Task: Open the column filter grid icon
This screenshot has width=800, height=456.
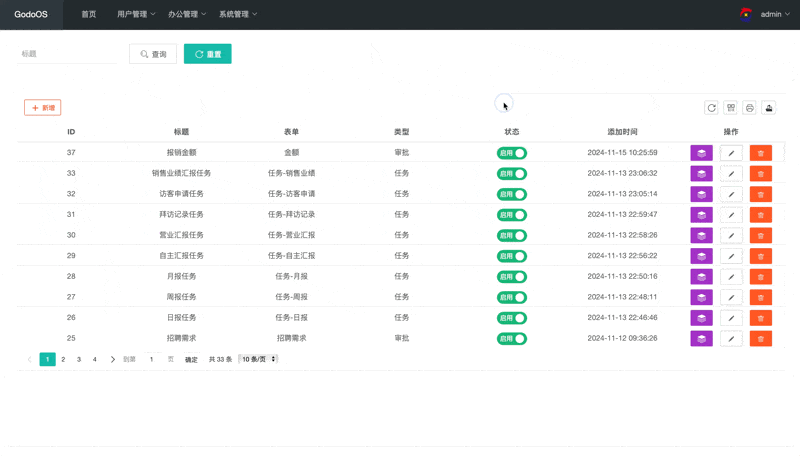Action: click(730, 108)
